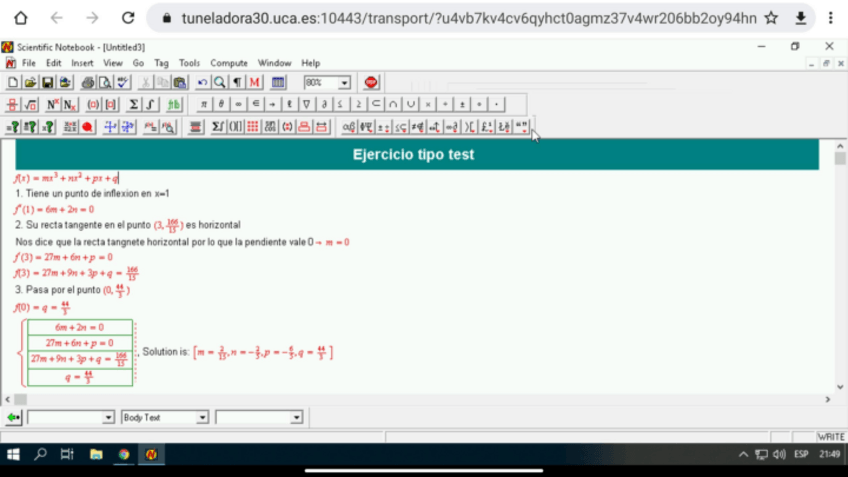Click the green remove item tag arrow
This screenshot has height=477, width=848.
[x=14, y=418]
